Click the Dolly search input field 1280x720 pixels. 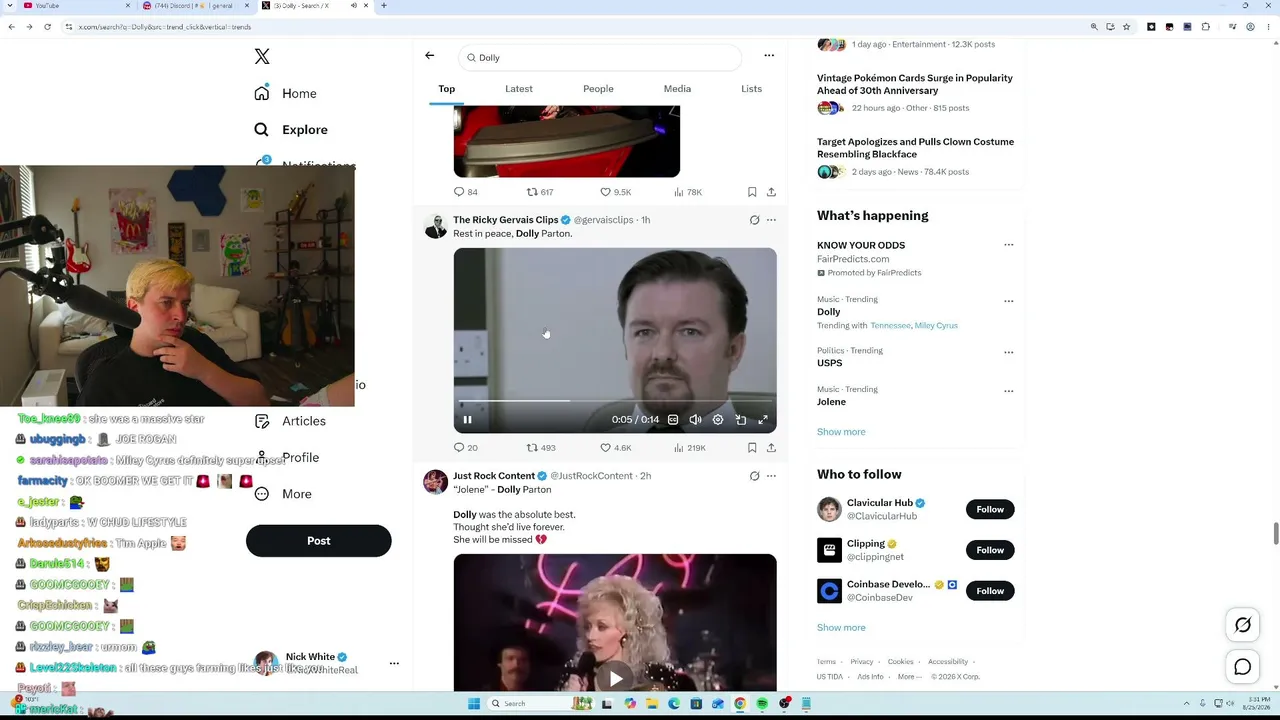tap(600, 57)
